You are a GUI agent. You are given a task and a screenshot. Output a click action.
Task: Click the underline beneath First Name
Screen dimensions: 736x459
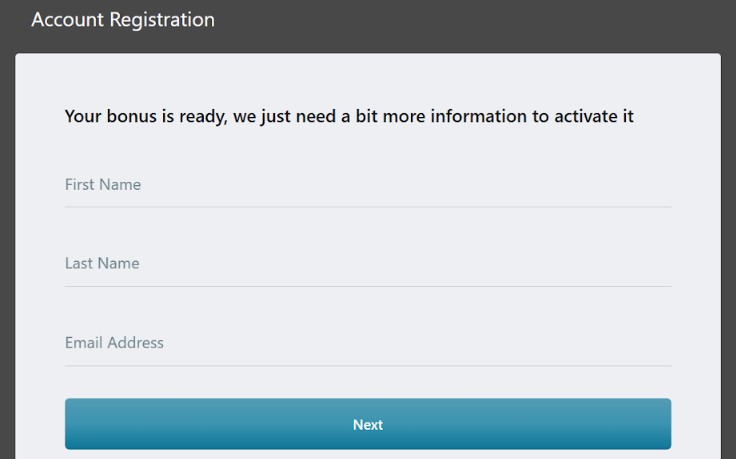[x=368, y=207]
